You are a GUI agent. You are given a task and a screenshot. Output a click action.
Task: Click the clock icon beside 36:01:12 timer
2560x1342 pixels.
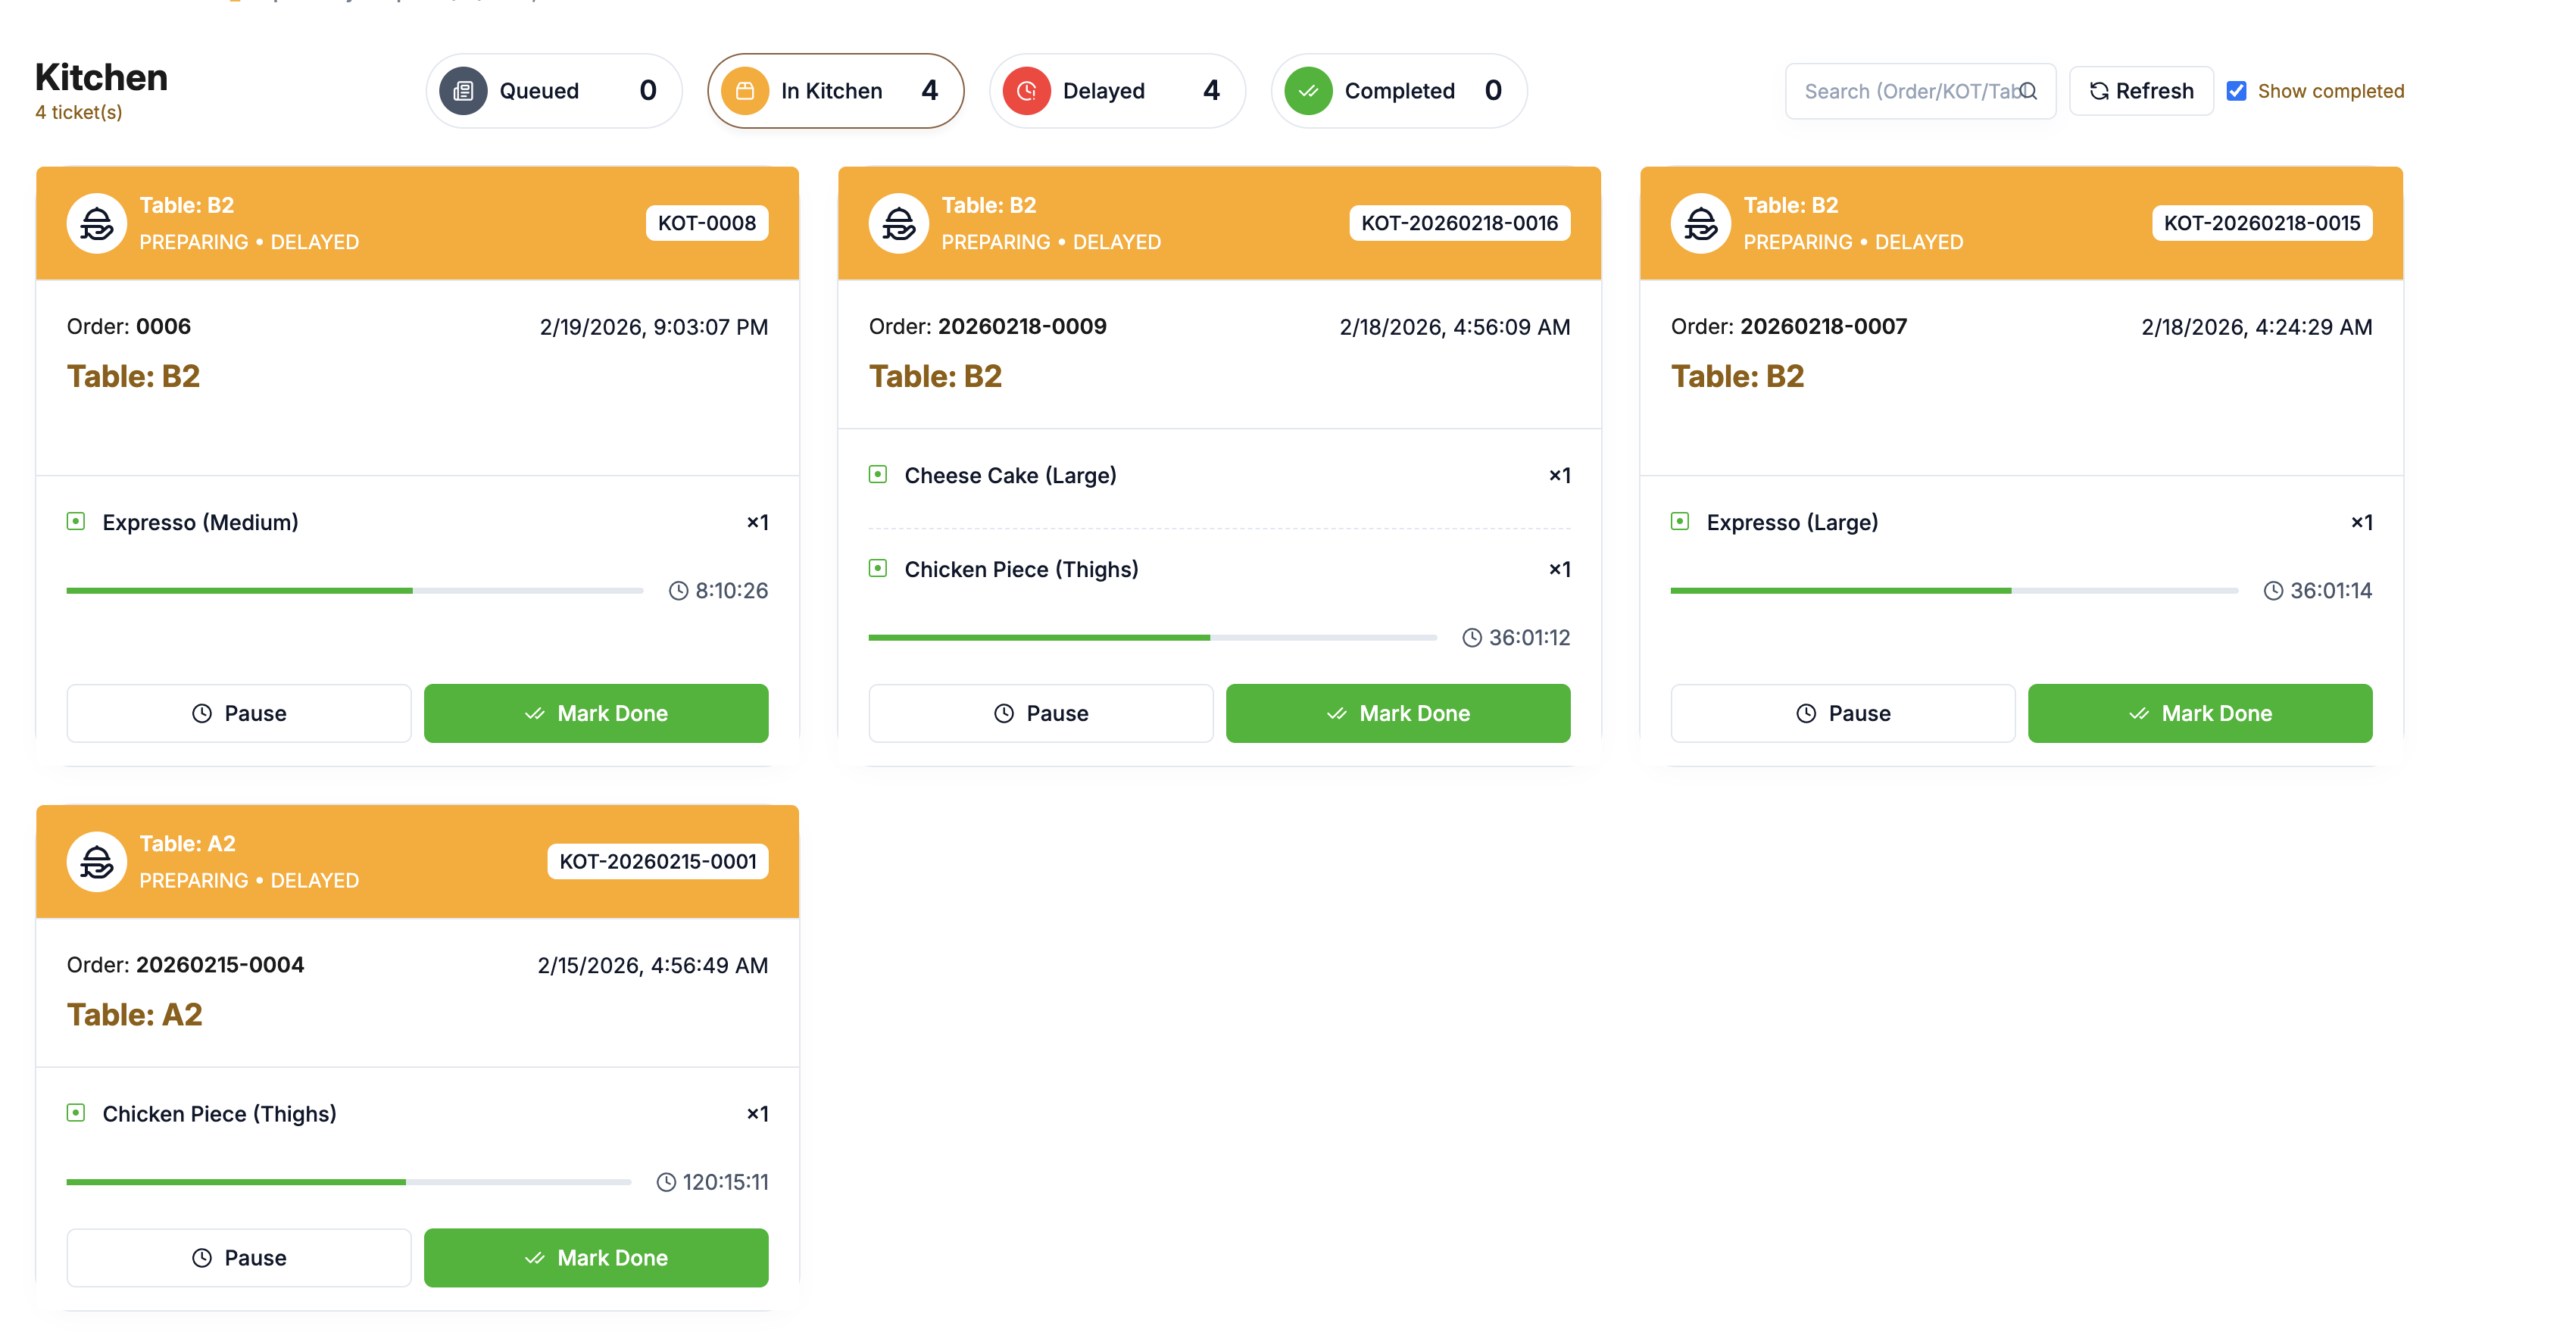(x=1472, y=637)
